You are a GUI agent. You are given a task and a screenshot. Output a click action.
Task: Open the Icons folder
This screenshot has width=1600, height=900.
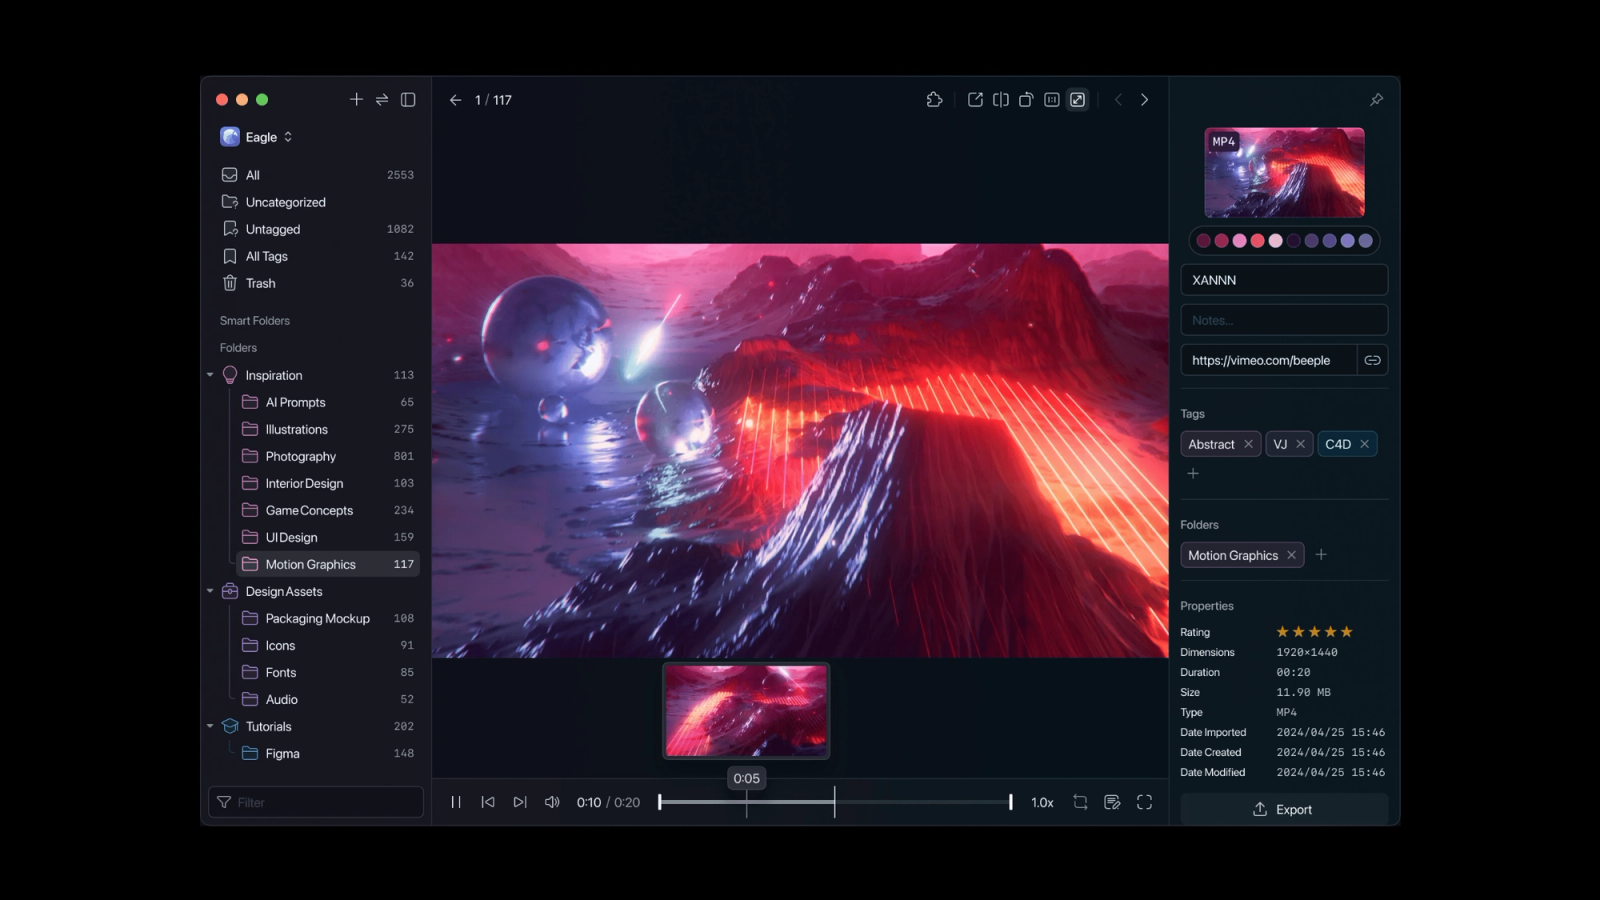coord(327,645)
